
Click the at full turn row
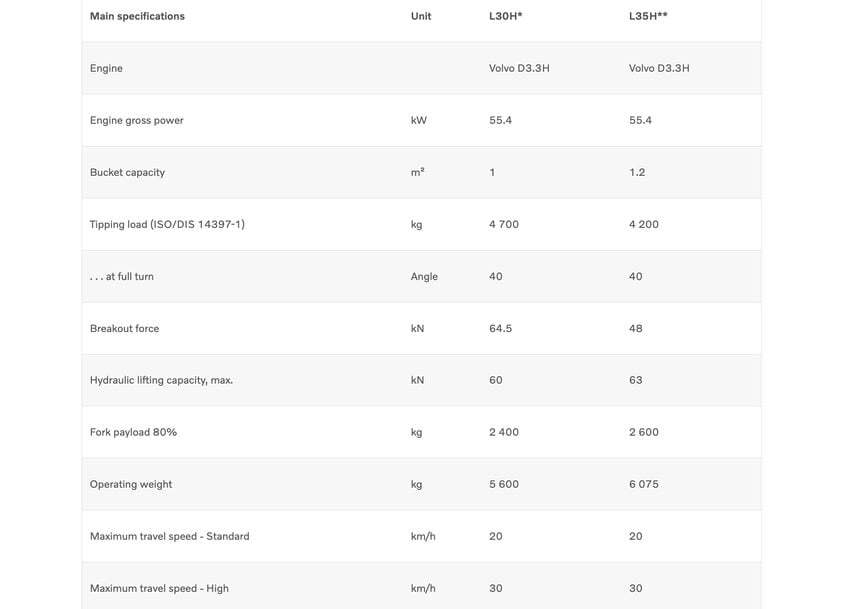[421, 276]
